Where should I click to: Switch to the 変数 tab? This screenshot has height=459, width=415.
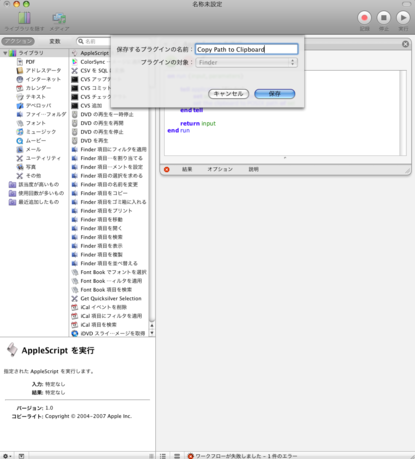point(55,41)
